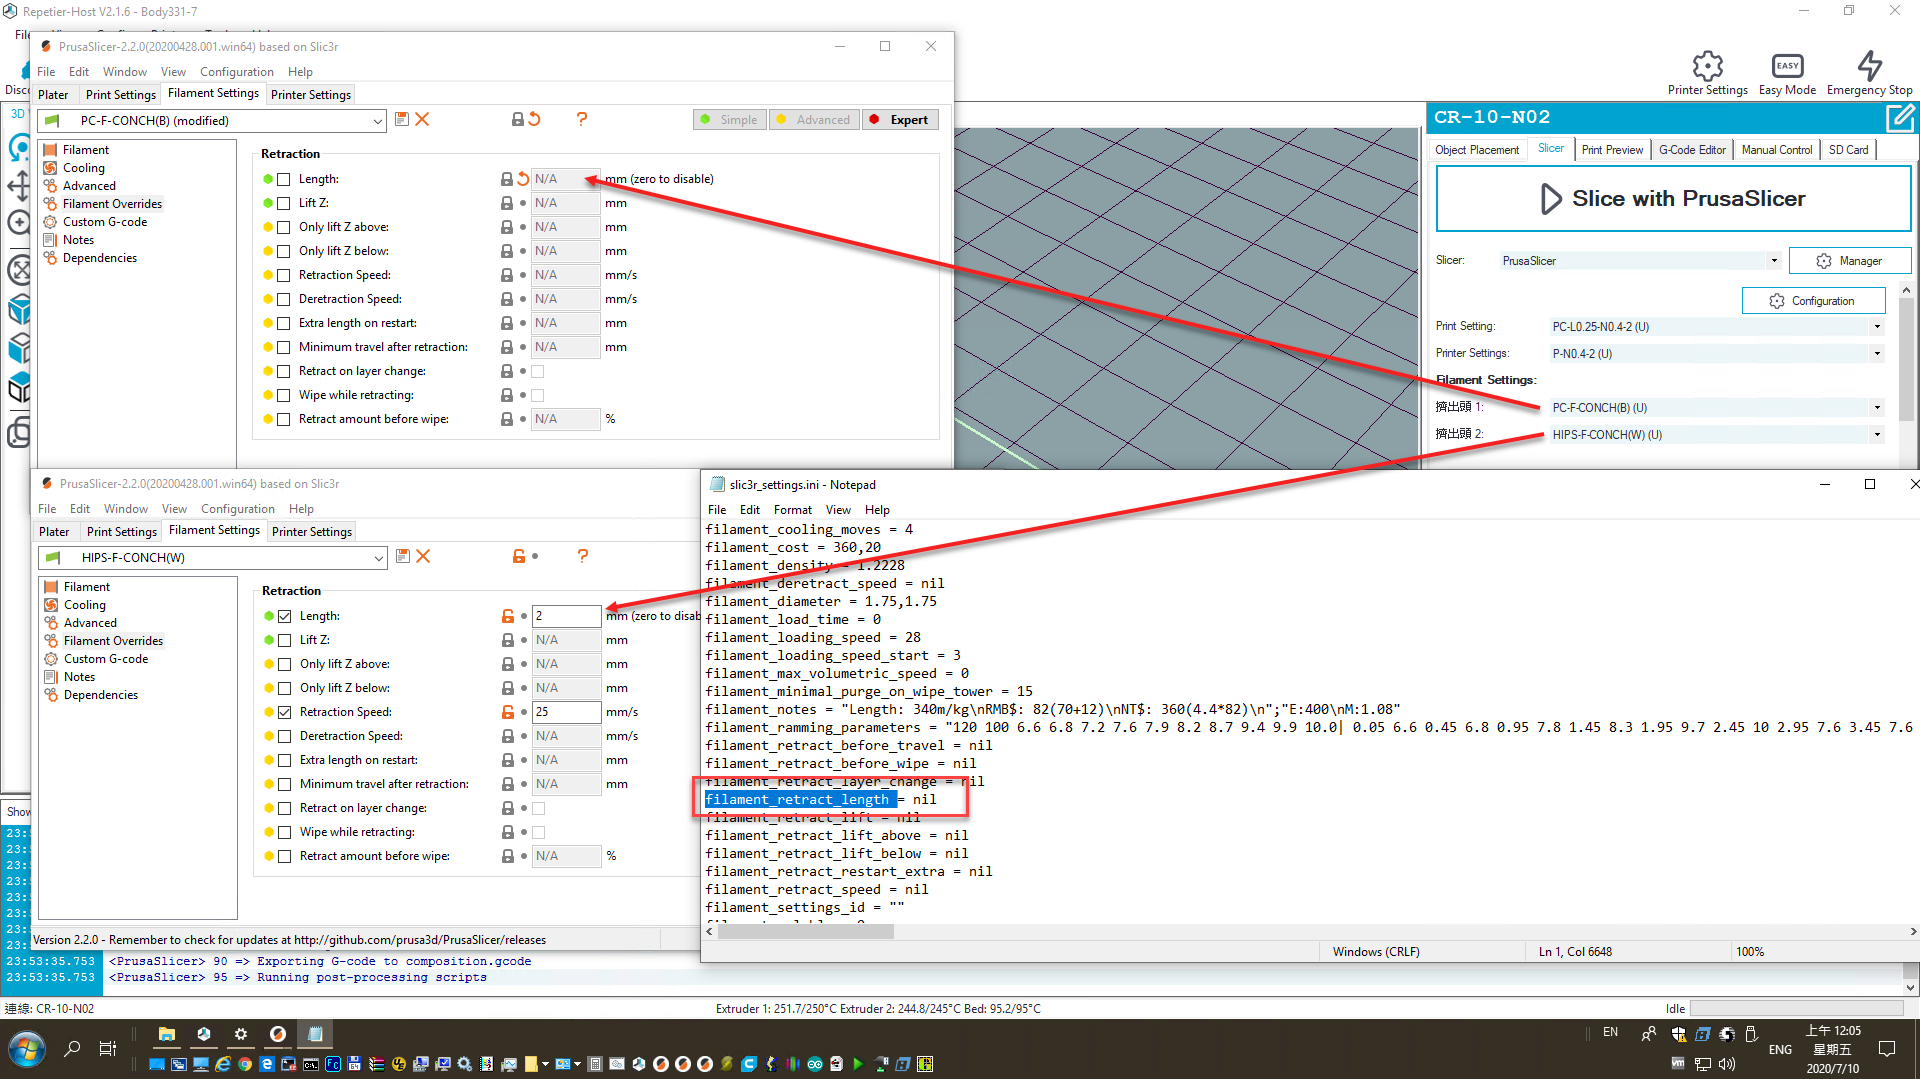
Task: Select Cooling page in upper PrusaSlicer tree
Action: 84,168
